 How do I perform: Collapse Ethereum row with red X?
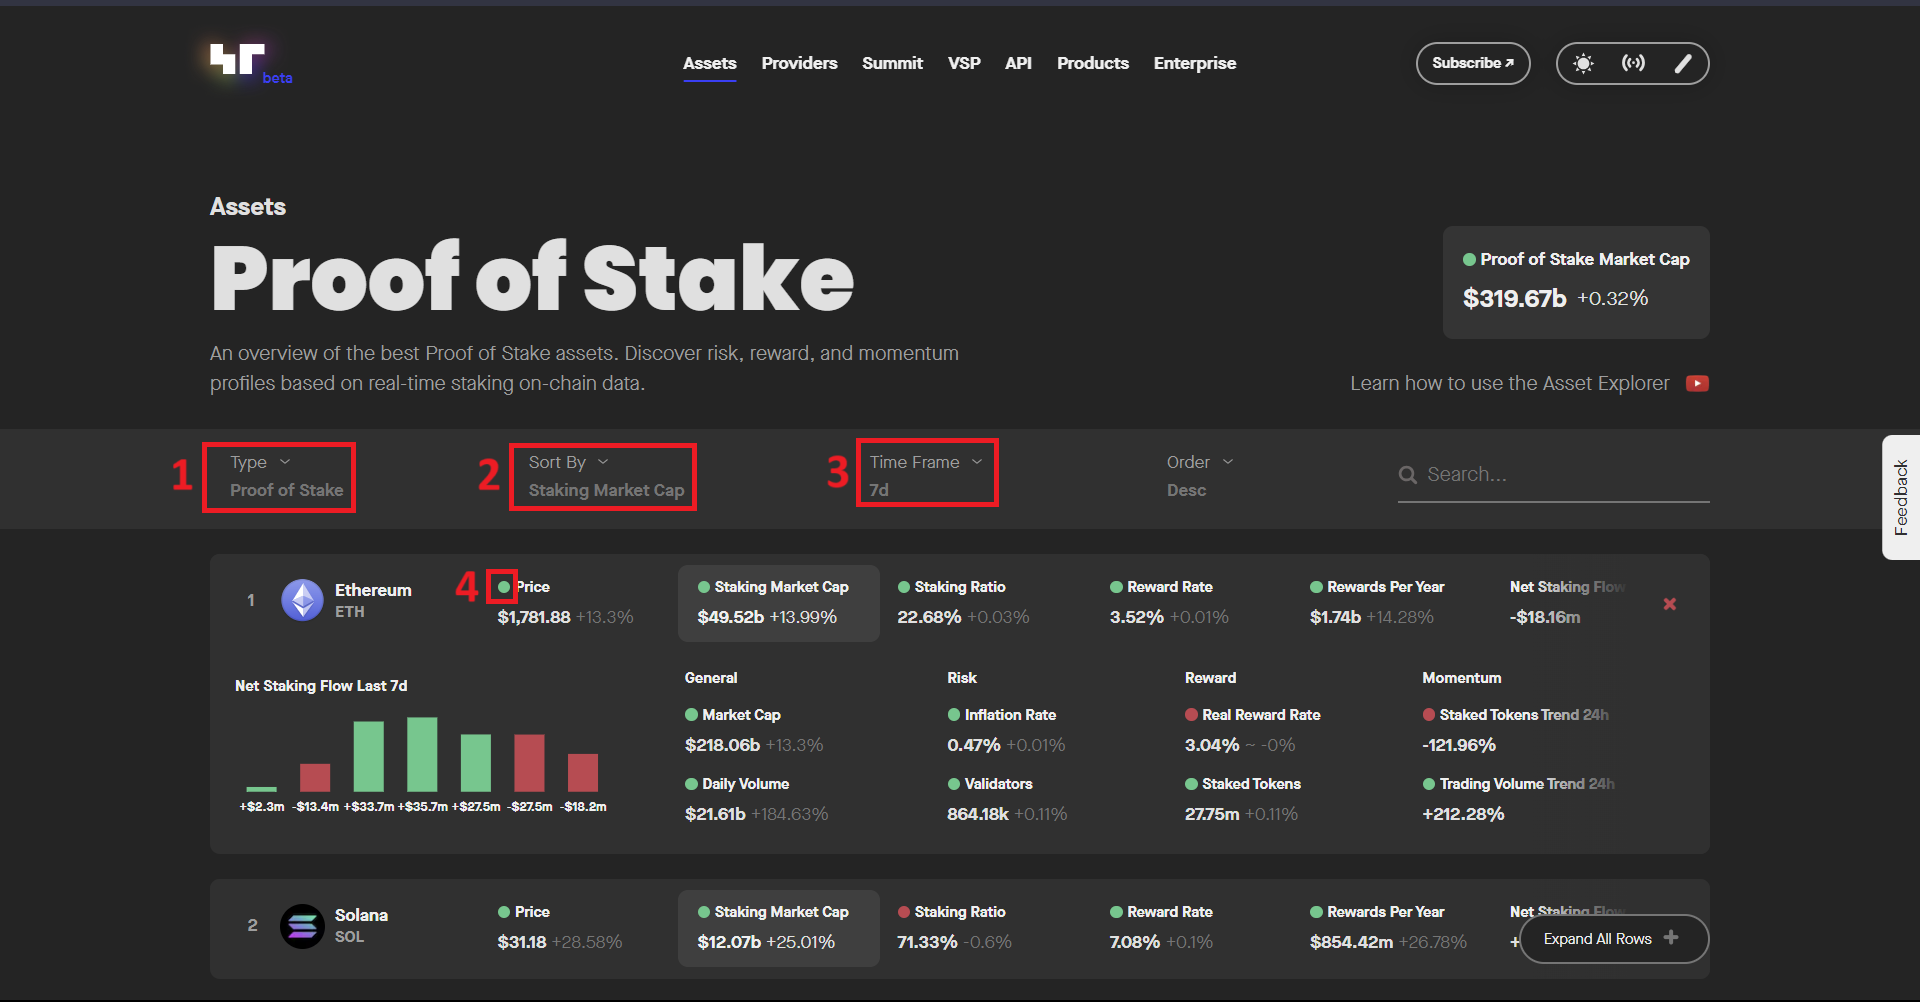1669,604
